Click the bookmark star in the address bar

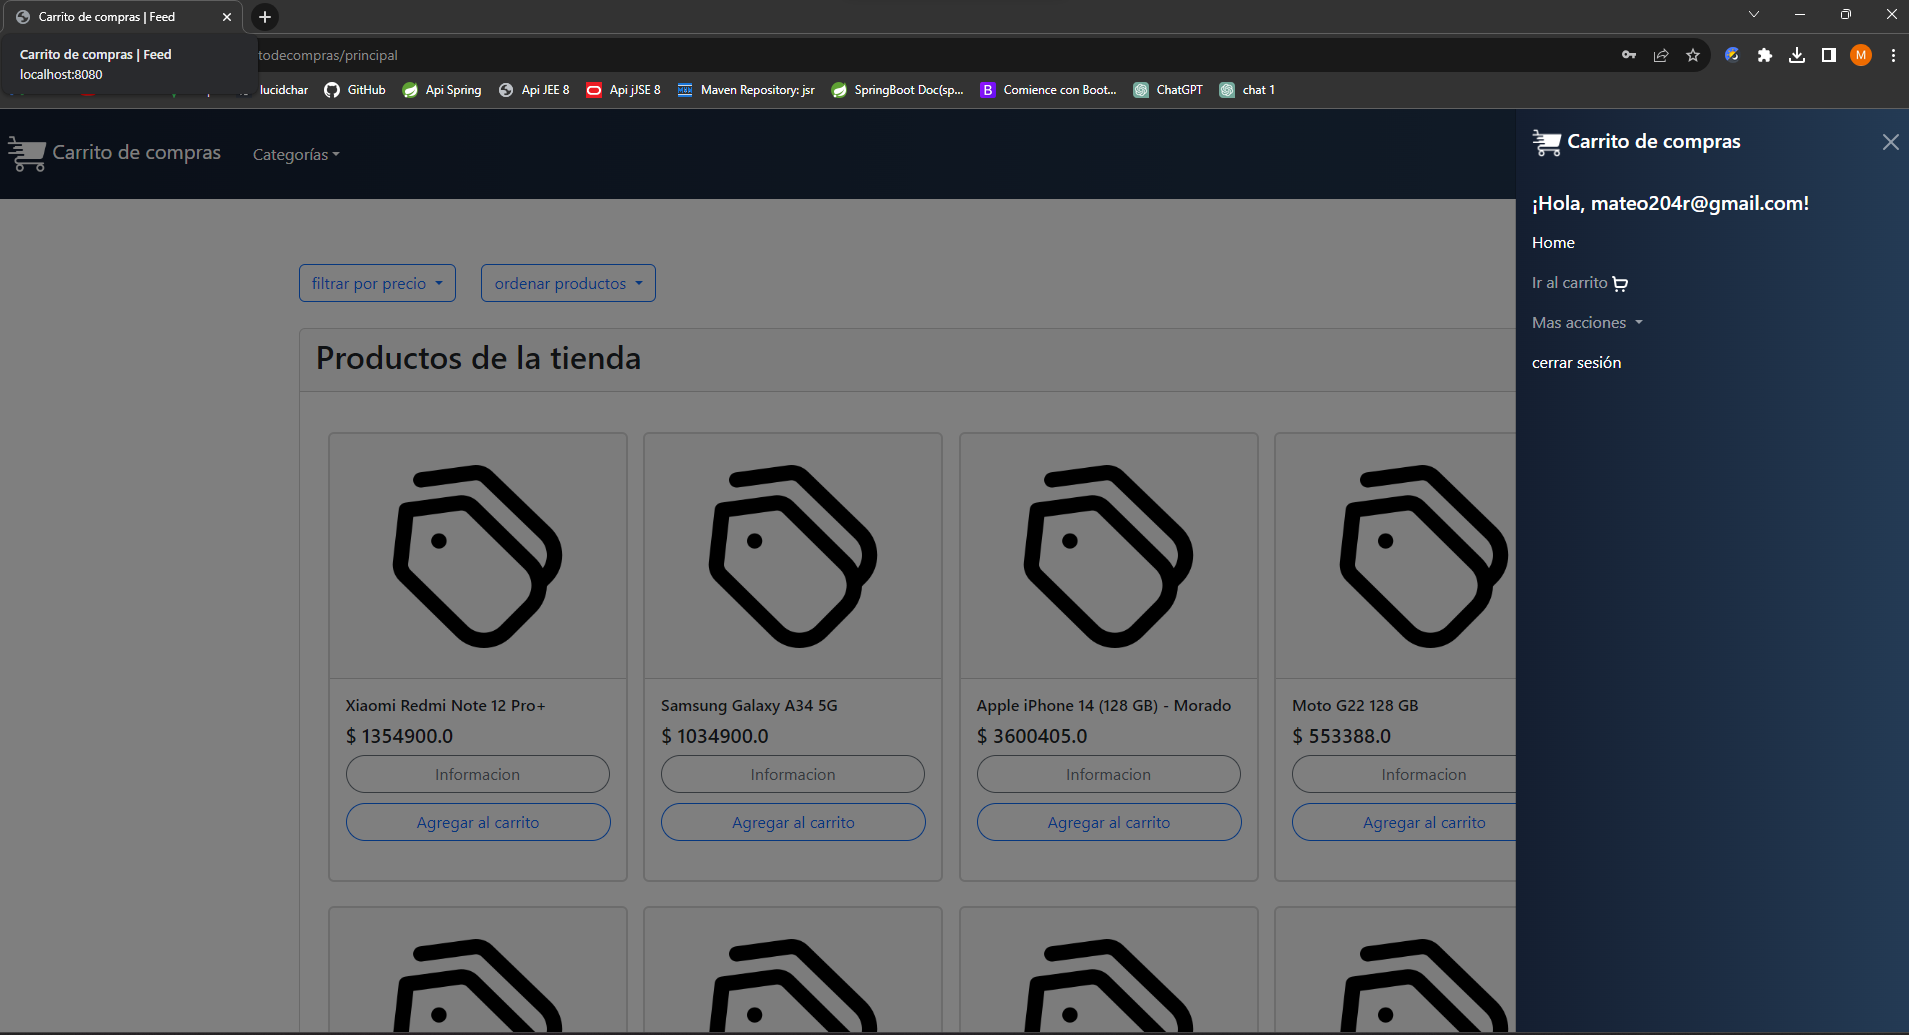pos(1692,55)
